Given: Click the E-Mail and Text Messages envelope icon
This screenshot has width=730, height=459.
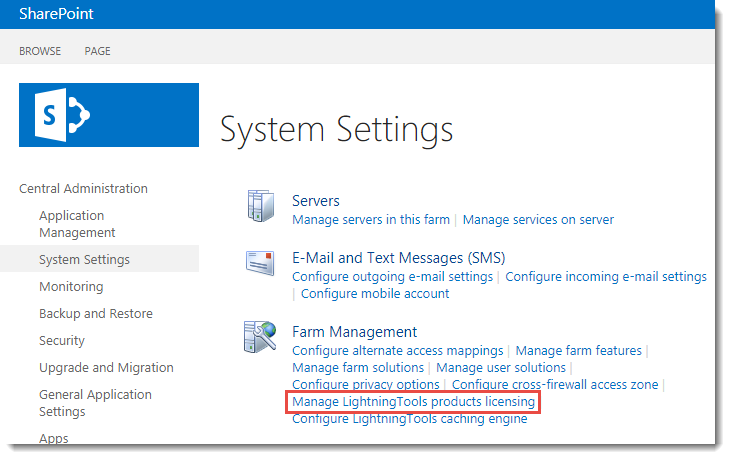Looking at the screenshot, I should 260,263.
